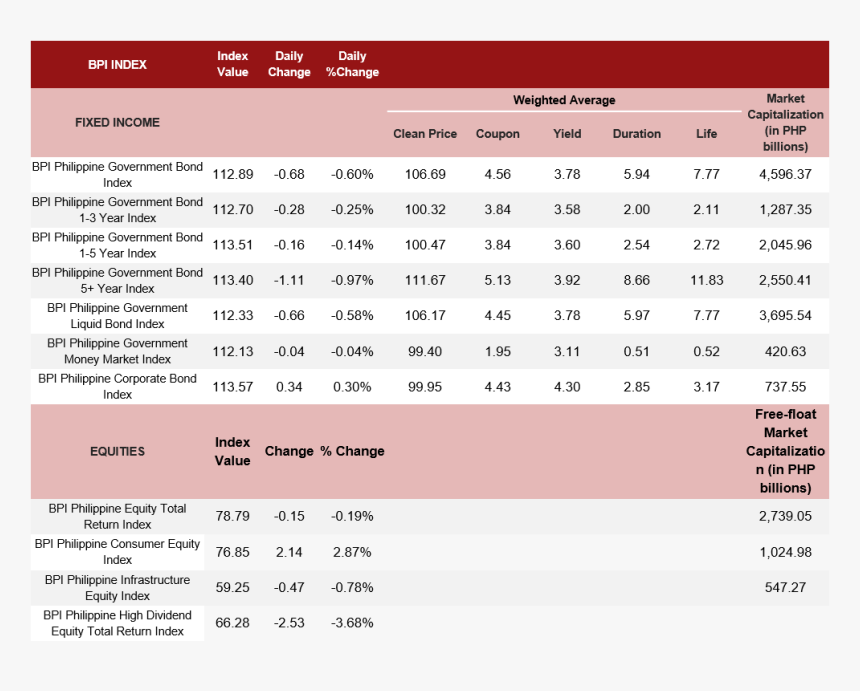Click market capitalization 1,287.35
Image resolution: width=860 pixels, height=691 pixels.
pyautogui.click(x=785, y=209)
